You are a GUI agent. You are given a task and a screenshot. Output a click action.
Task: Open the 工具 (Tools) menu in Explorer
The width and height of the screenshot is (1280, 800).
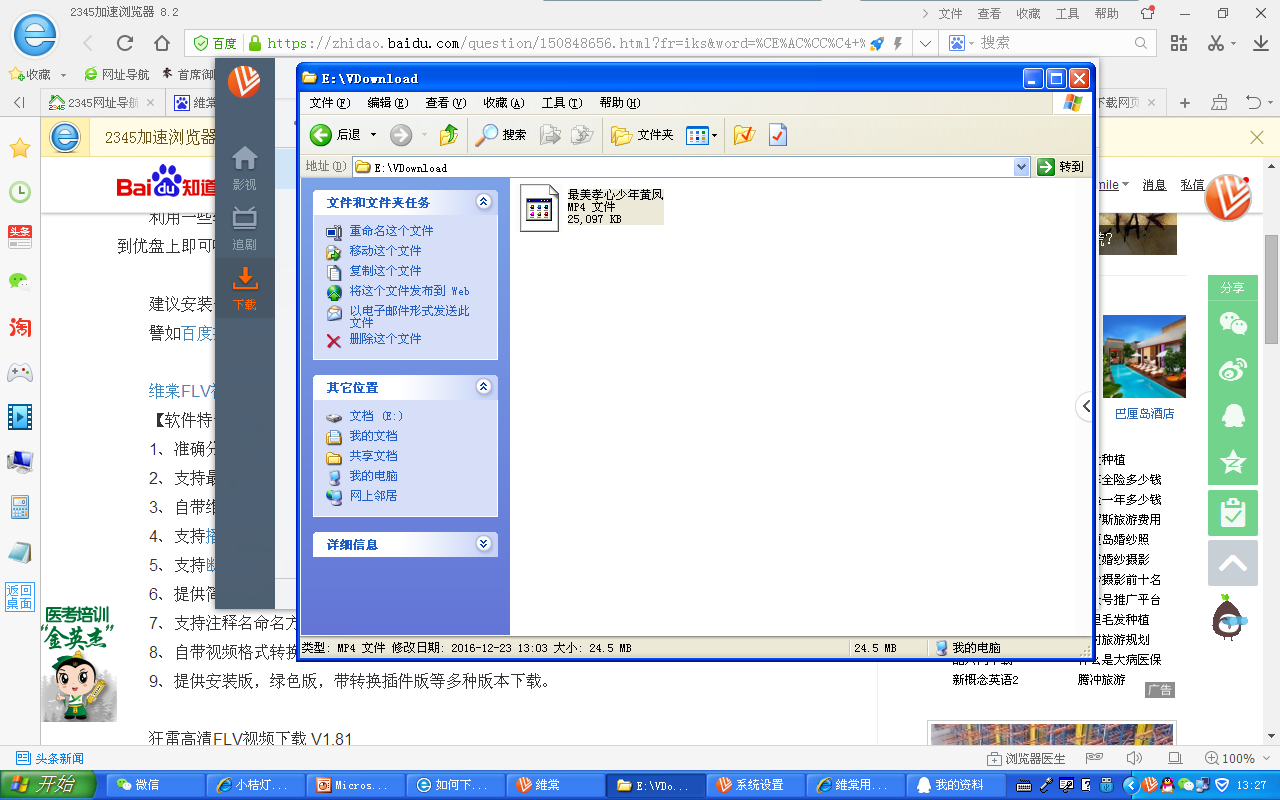point(561,103)
